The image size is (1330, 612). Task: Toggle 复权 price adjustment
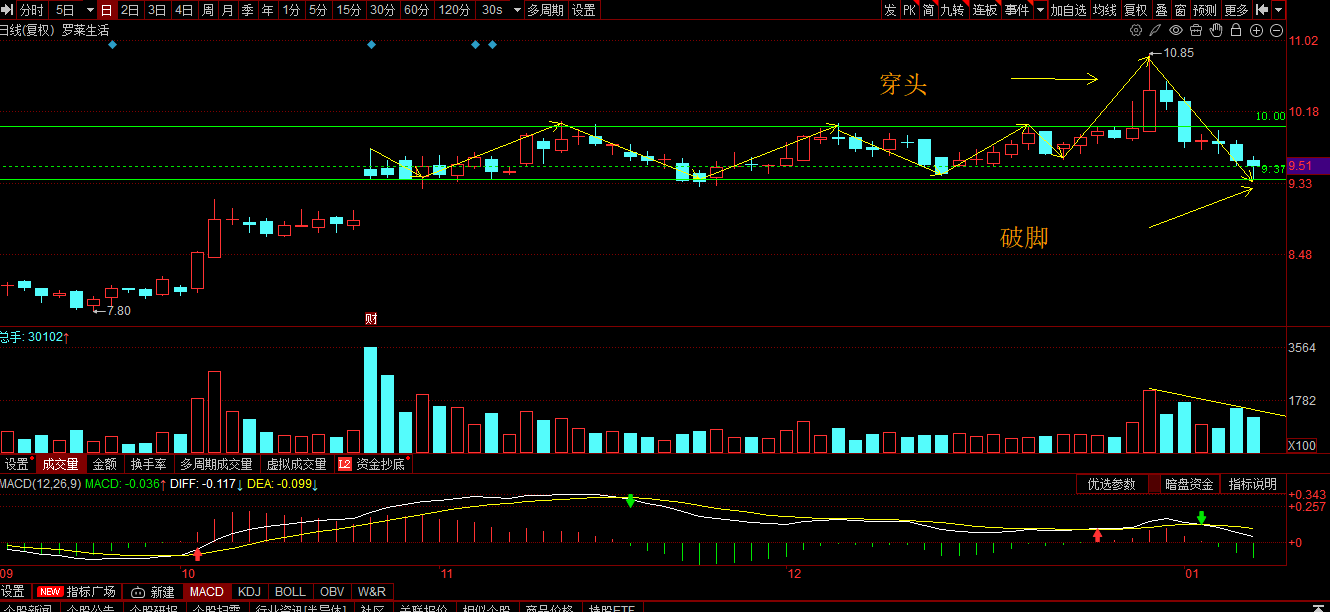(1136, 10)
